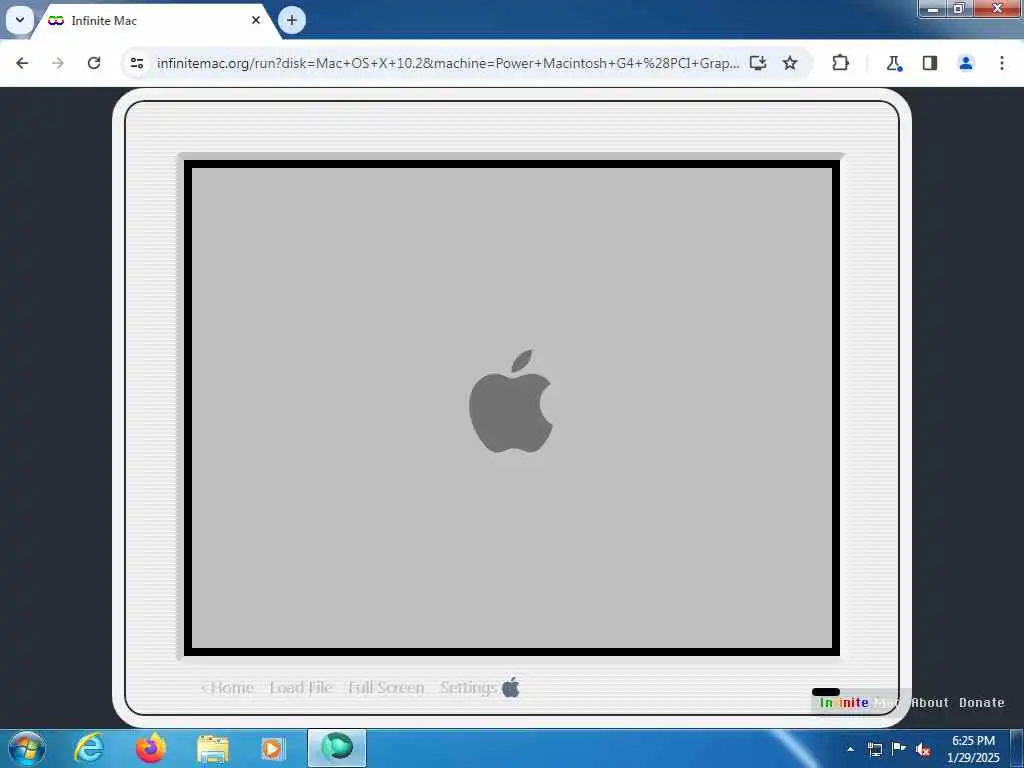This screenshot has height=768, width=1024.
Task: Launch Firefox from the taskbar
Action: [x=151, y=748]
